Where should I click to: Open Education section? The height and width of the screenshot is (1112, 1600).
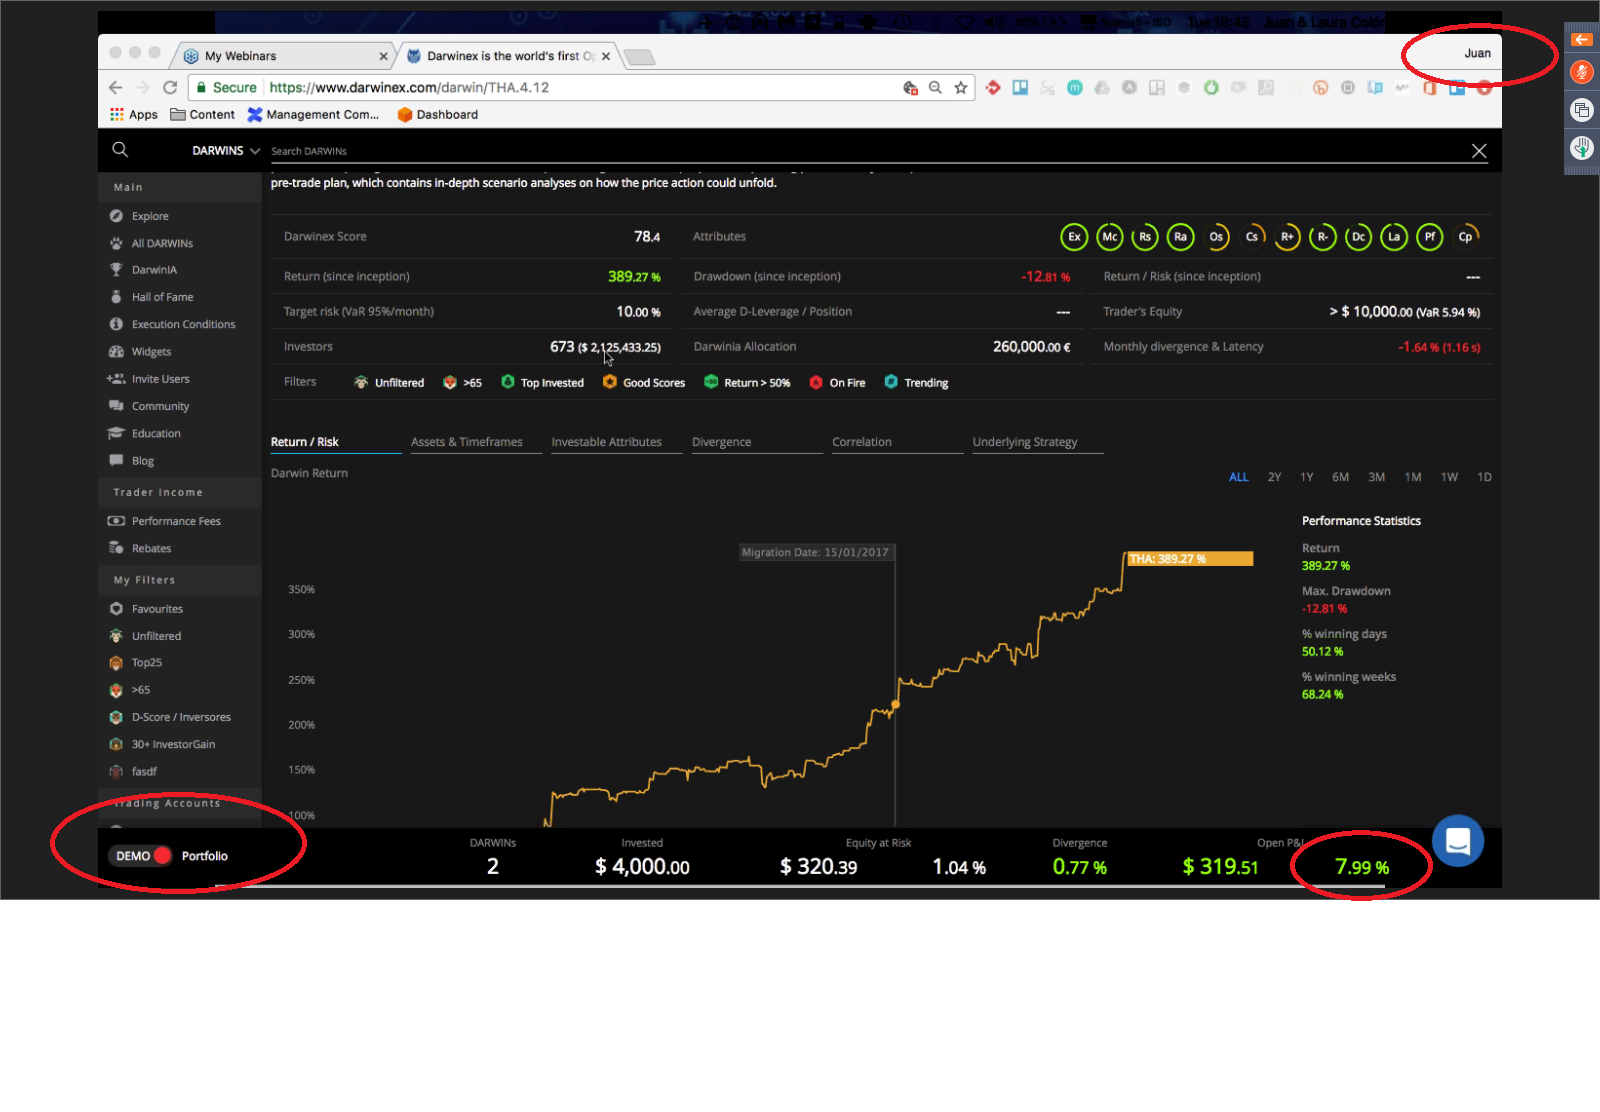tap(156, 434)
